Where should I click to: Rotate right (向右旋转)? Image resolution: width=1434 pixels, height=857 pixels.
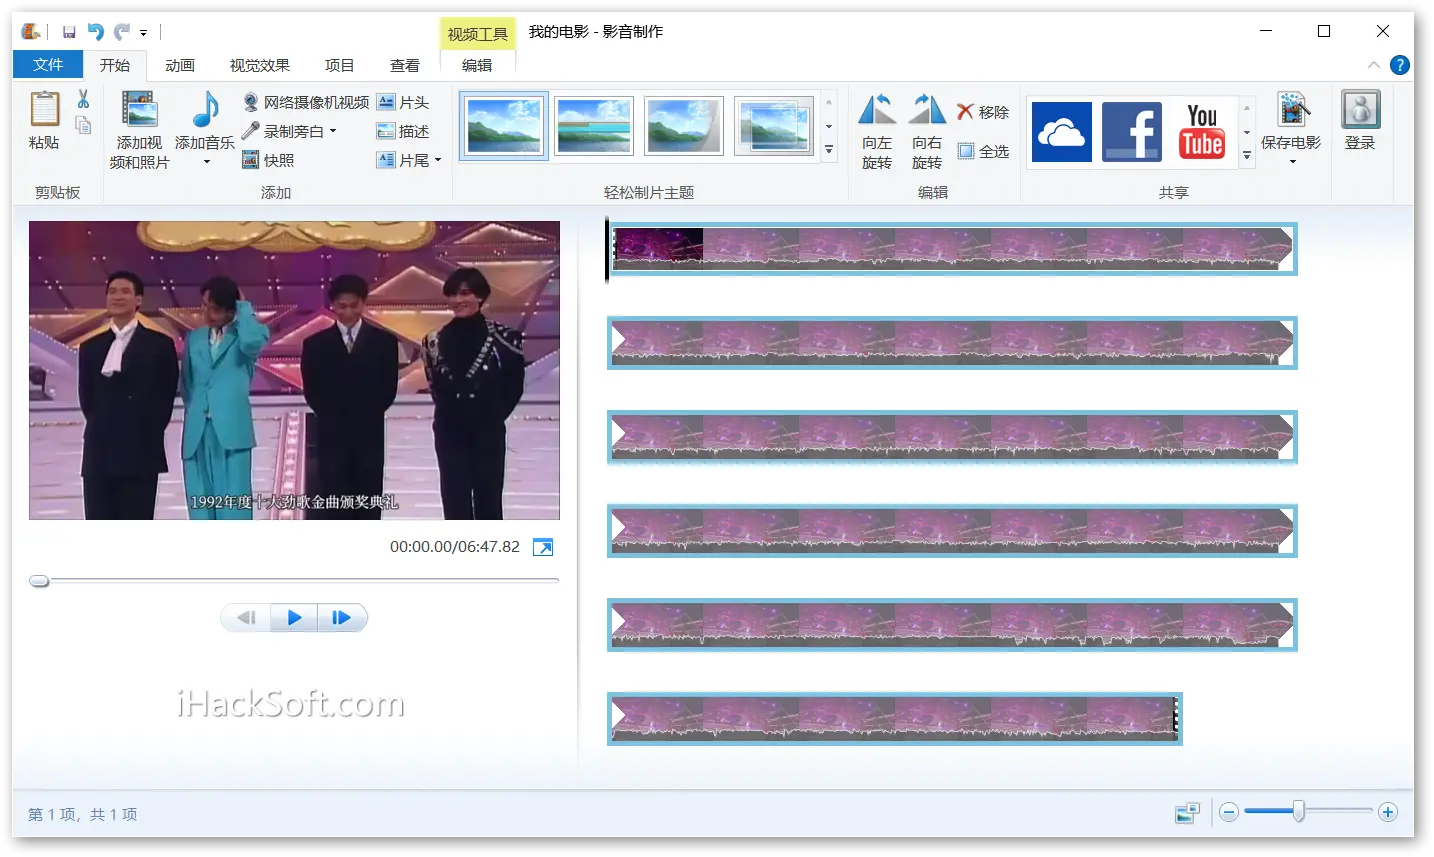[x=927, y=131]
